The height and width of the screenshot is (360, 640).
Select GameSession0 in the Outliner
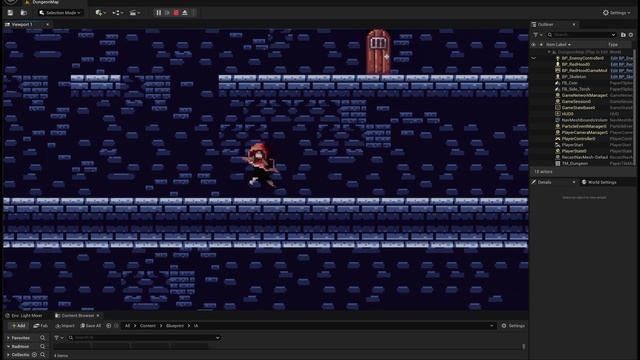(576, 101)
